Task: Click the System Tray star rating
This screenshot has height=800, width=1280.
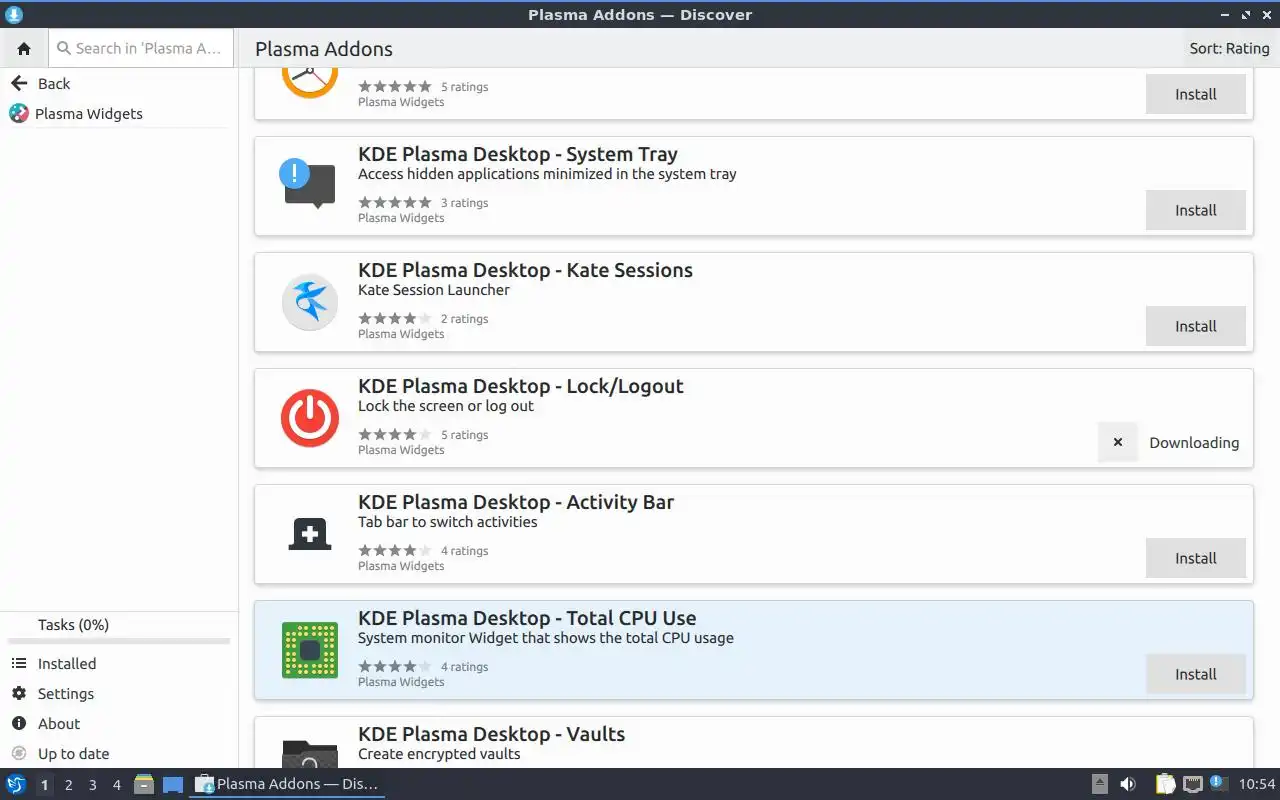Action: pos(395,203)
